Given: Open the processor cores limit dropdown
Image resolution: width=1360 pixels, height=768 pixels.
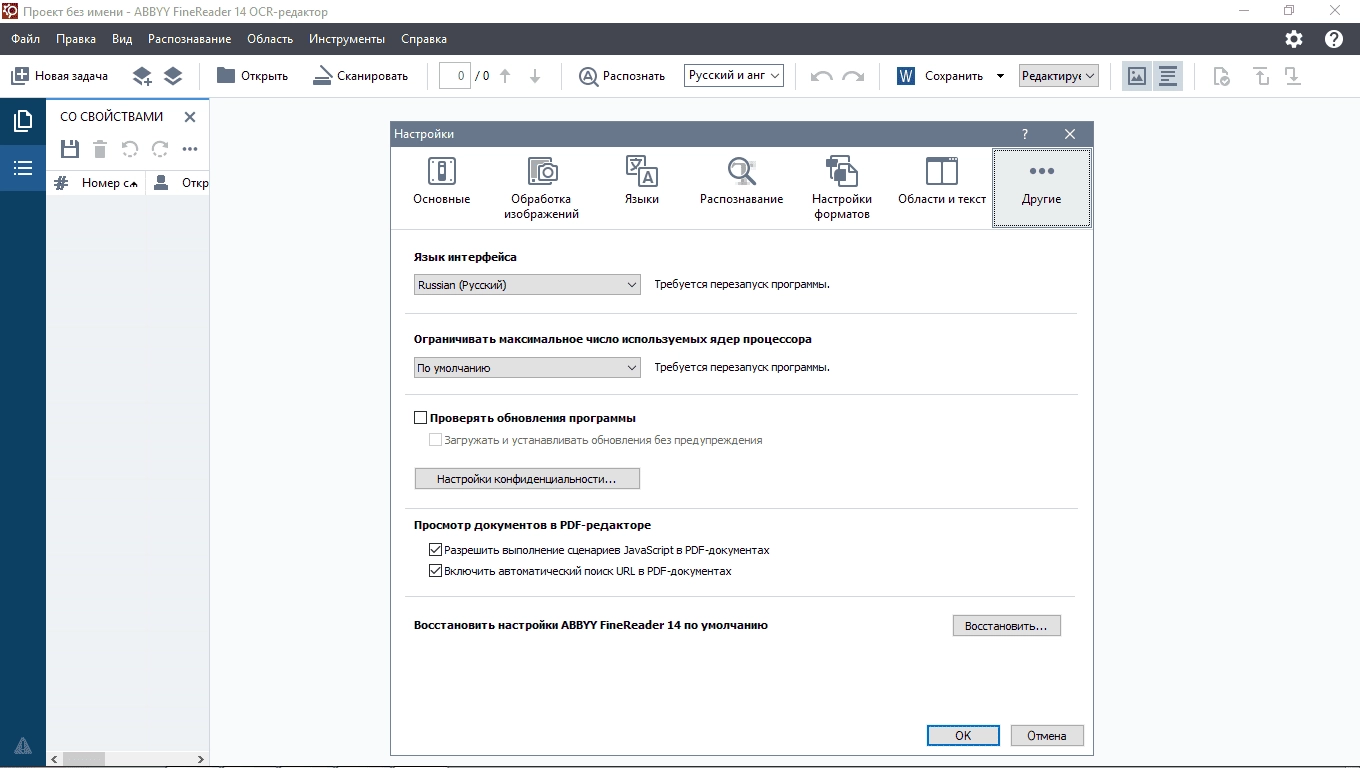Looking at the screenshot, I should 527,368.
